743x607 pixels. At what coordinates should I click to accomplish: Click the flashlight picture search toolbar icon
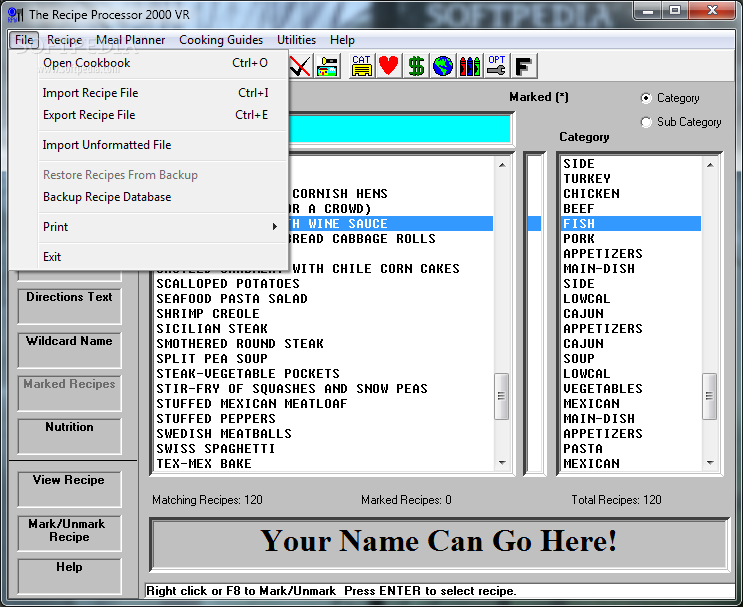(327, 66)
